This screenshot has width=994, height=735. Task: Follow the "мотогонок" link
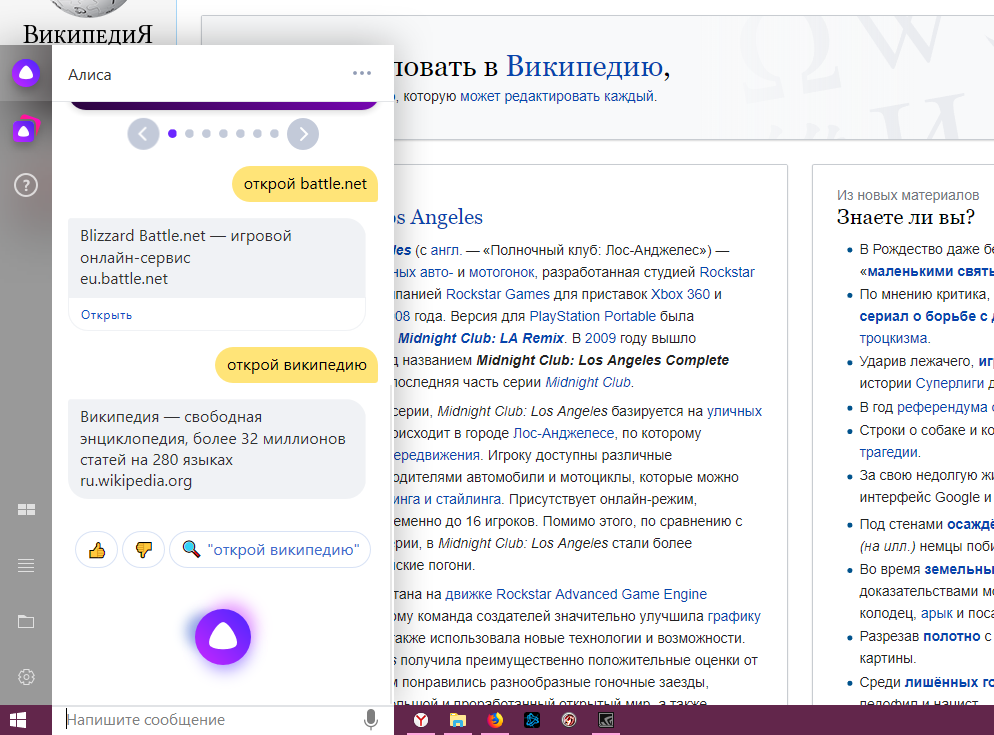pyautogui.click(x=502, y=273)
